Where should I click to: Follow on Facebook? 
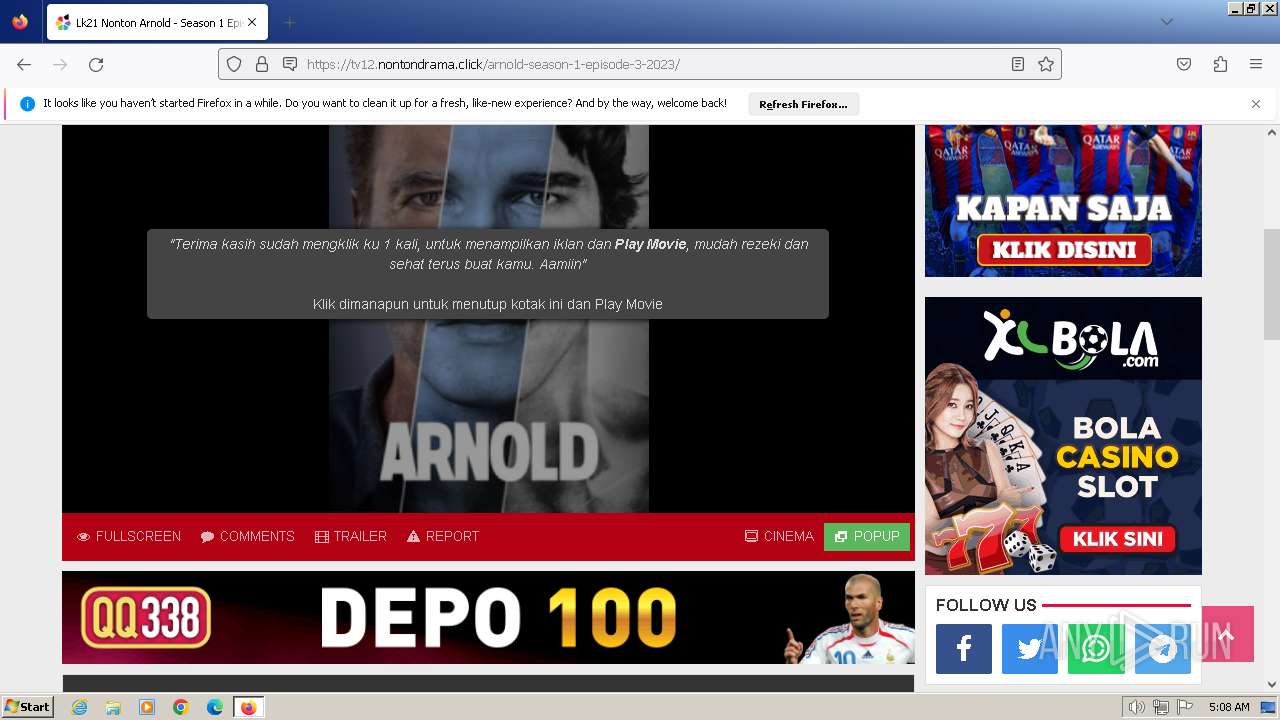click(964, 649)
